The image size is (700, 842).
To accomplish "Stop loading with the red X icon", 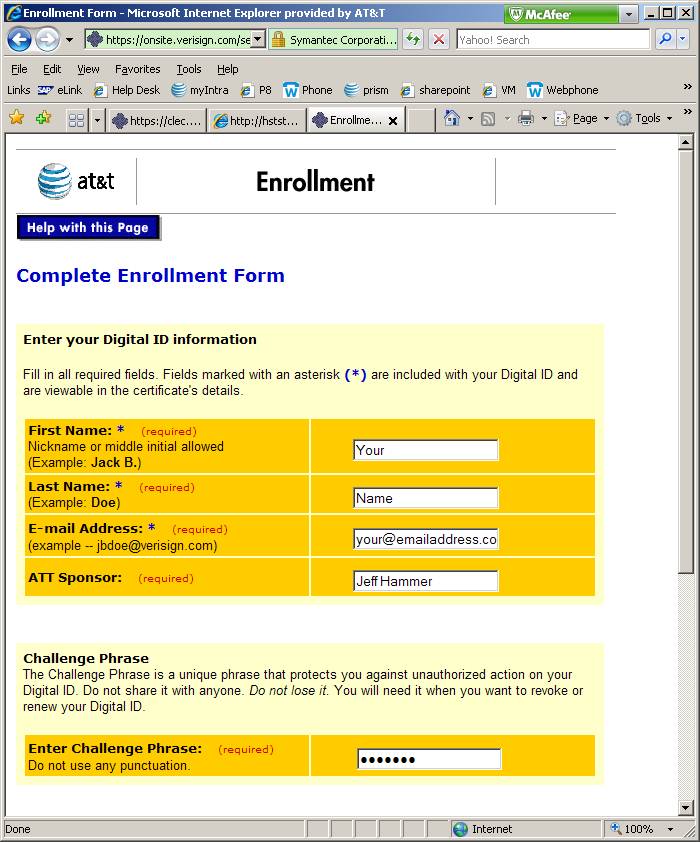I will point(439,39).
